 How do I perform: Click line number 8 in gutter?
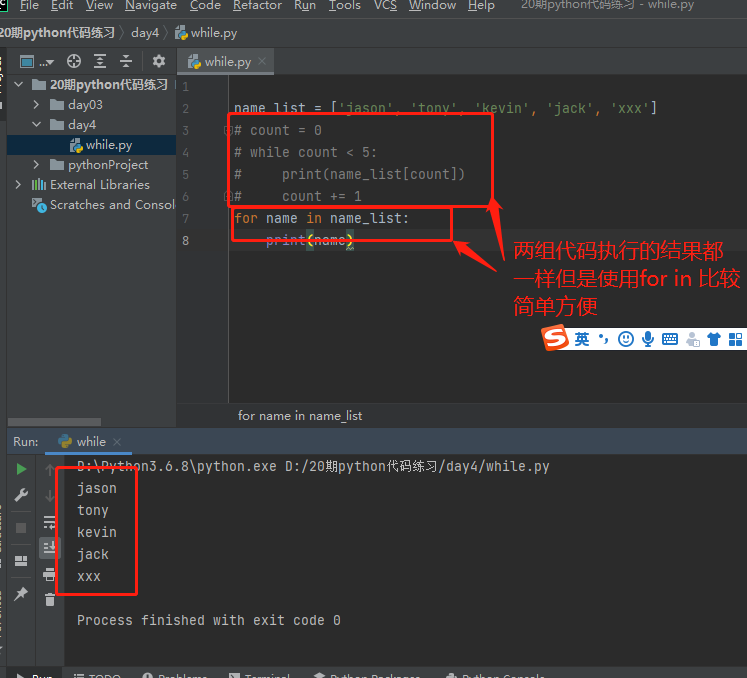coord(185,241)
